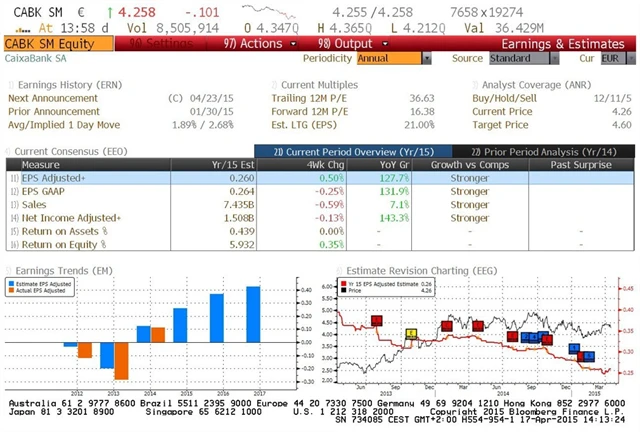Image resolution: width=640 pixels, height=432 pixels.
Task: Click the Earnings History (ERN) section icon
Action: [12, 85]
